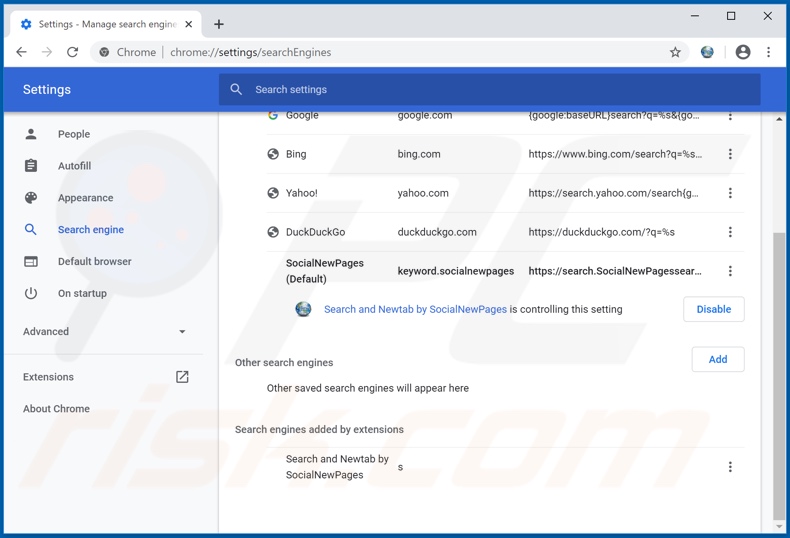Click scrollbar down arrow

pos(779,527)
